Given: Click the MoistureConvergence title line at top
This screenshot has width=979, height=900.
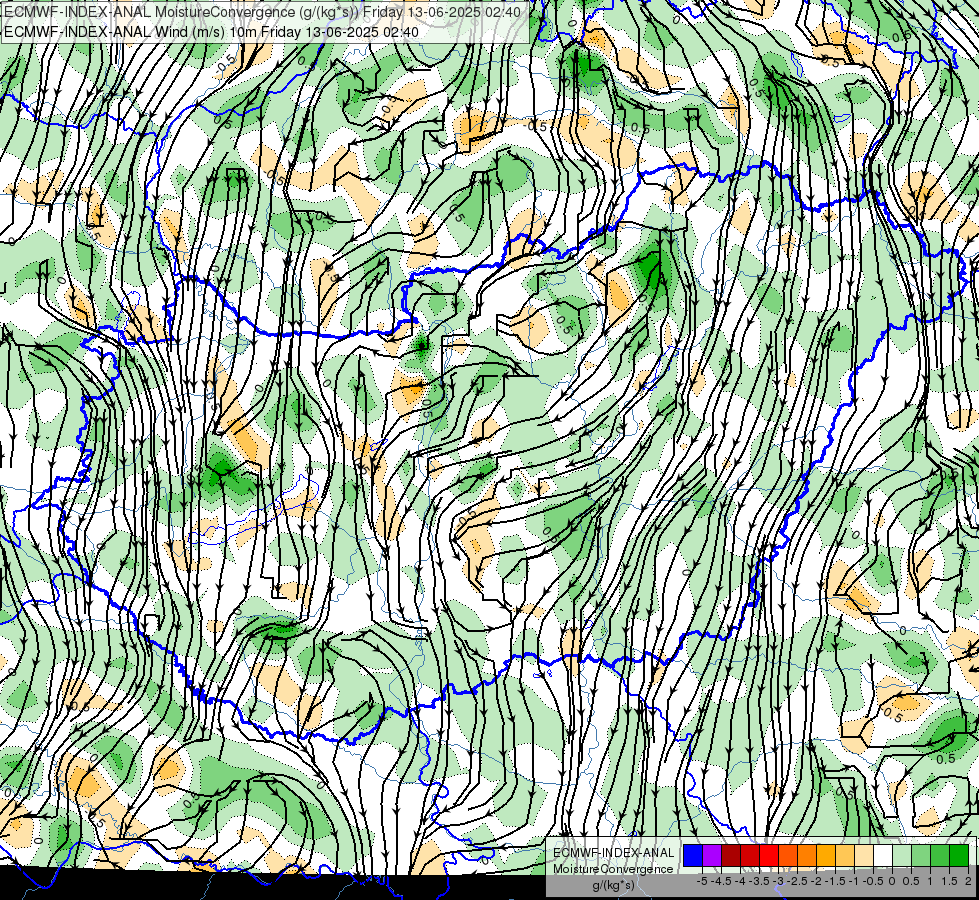Looking at the screenshot, I should point(262,11).
